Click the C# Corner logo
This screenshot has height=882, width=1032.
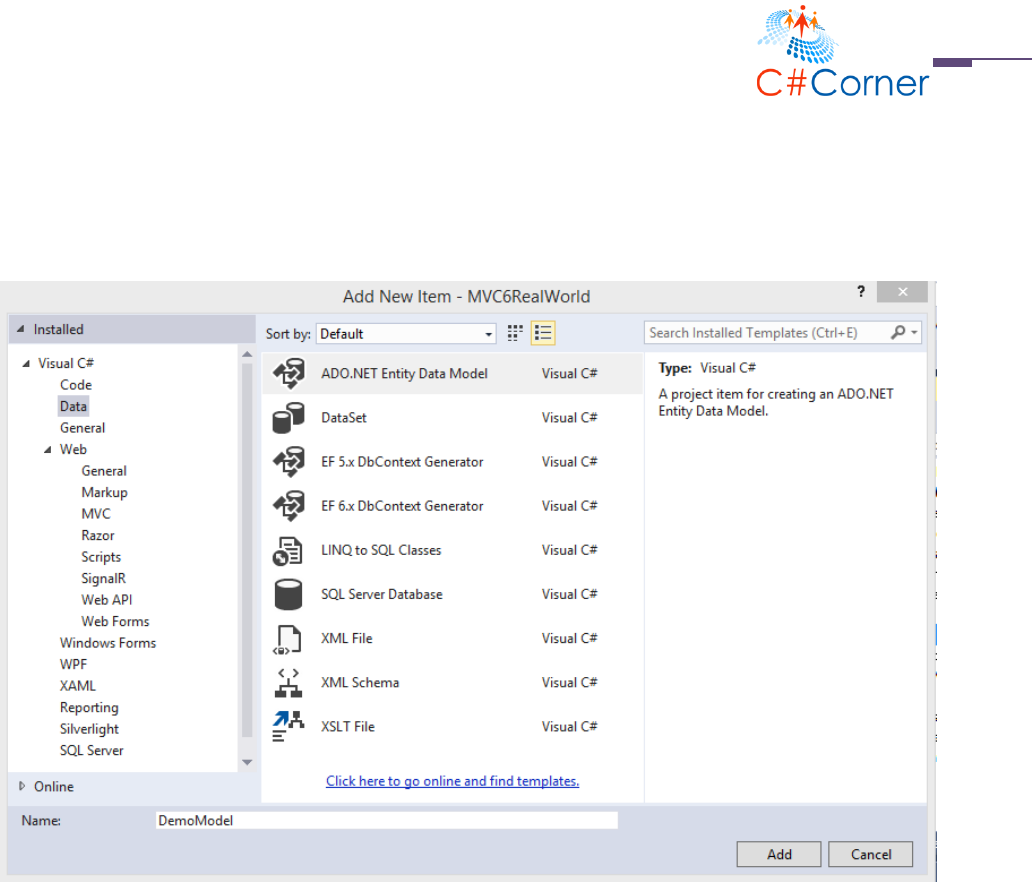coord(842,51)
